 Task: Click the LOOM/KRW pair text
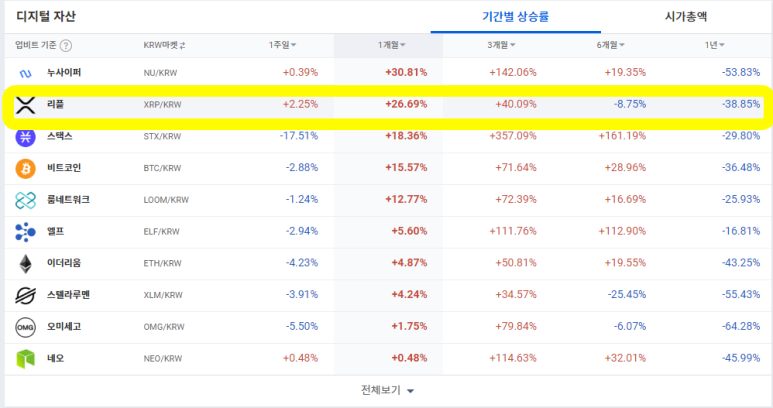pos(166,200)
